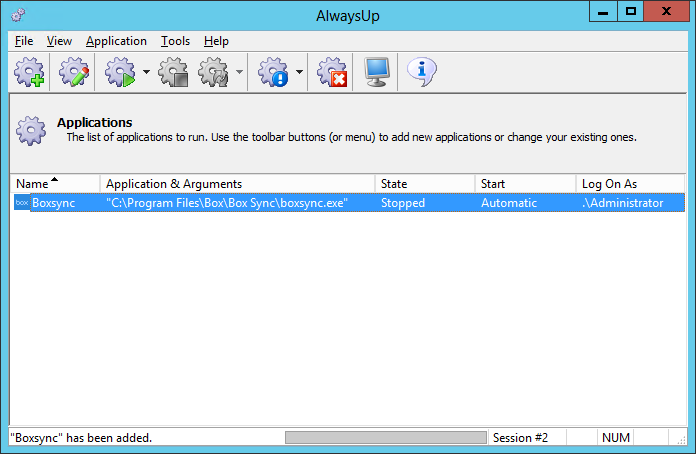Image resolution: width=696 pixels, height=454 pixels.
Task: Click the window resize grip
Action: pyautogui.click(x=681, y=439)
